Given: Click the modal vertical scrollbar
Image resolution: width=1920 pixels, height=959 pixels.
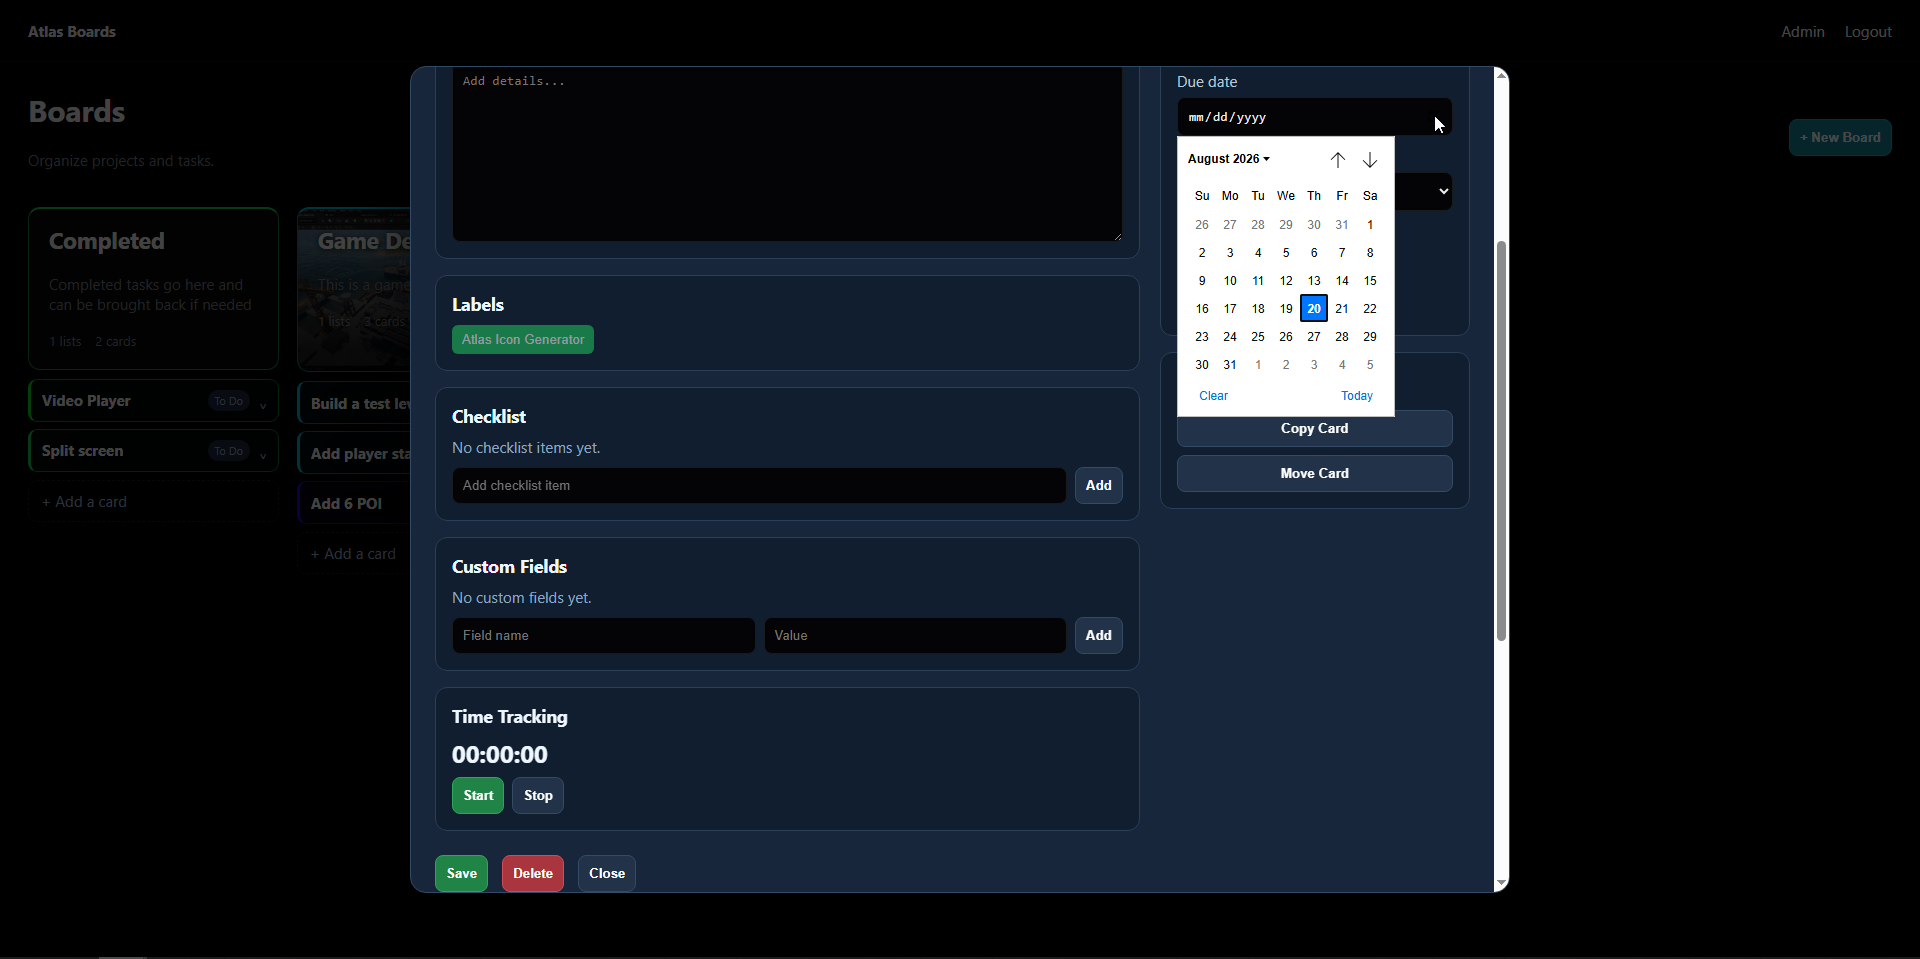Looking at the screenshot, I should point(1501,440).
